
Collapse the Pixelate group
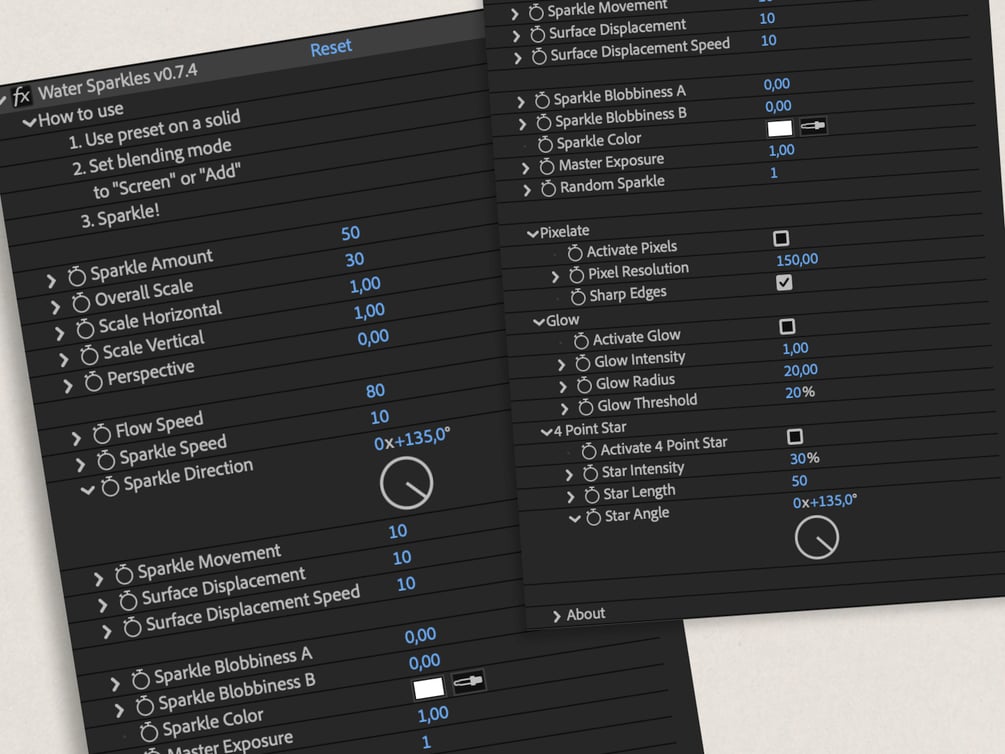click(x=532, y=234)
